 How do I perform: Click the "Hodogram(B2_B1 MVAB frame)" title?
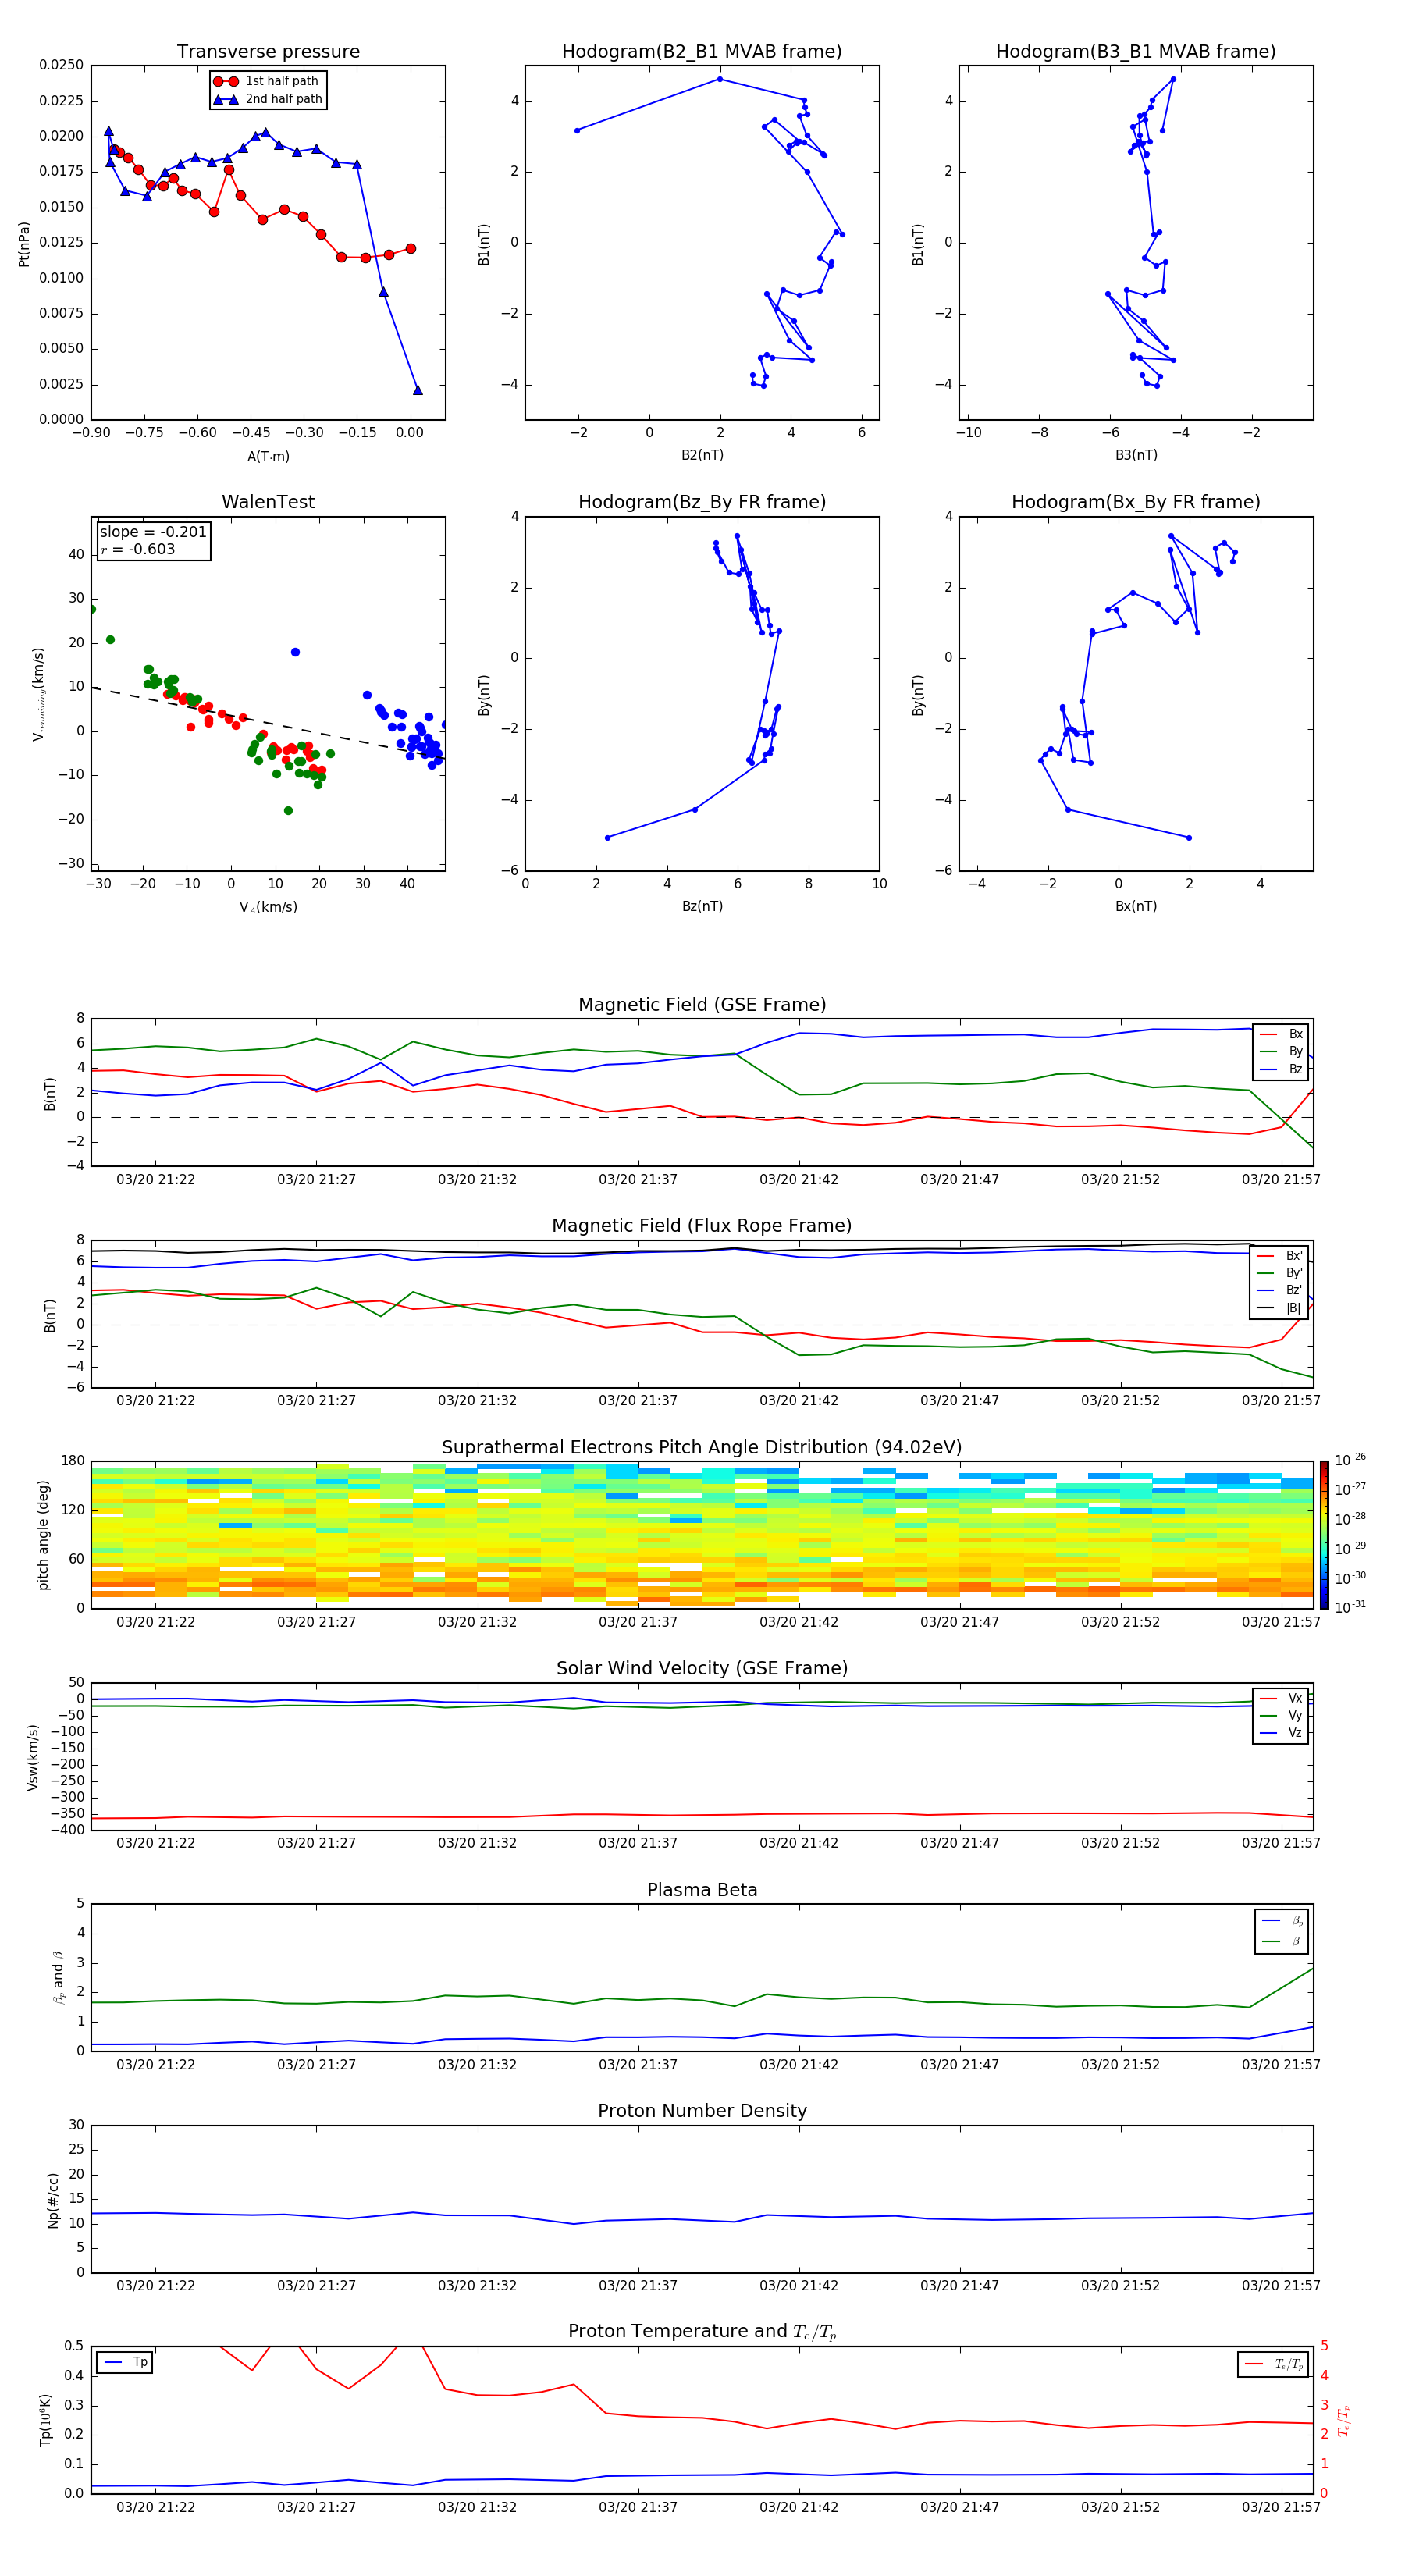[702, 52]
